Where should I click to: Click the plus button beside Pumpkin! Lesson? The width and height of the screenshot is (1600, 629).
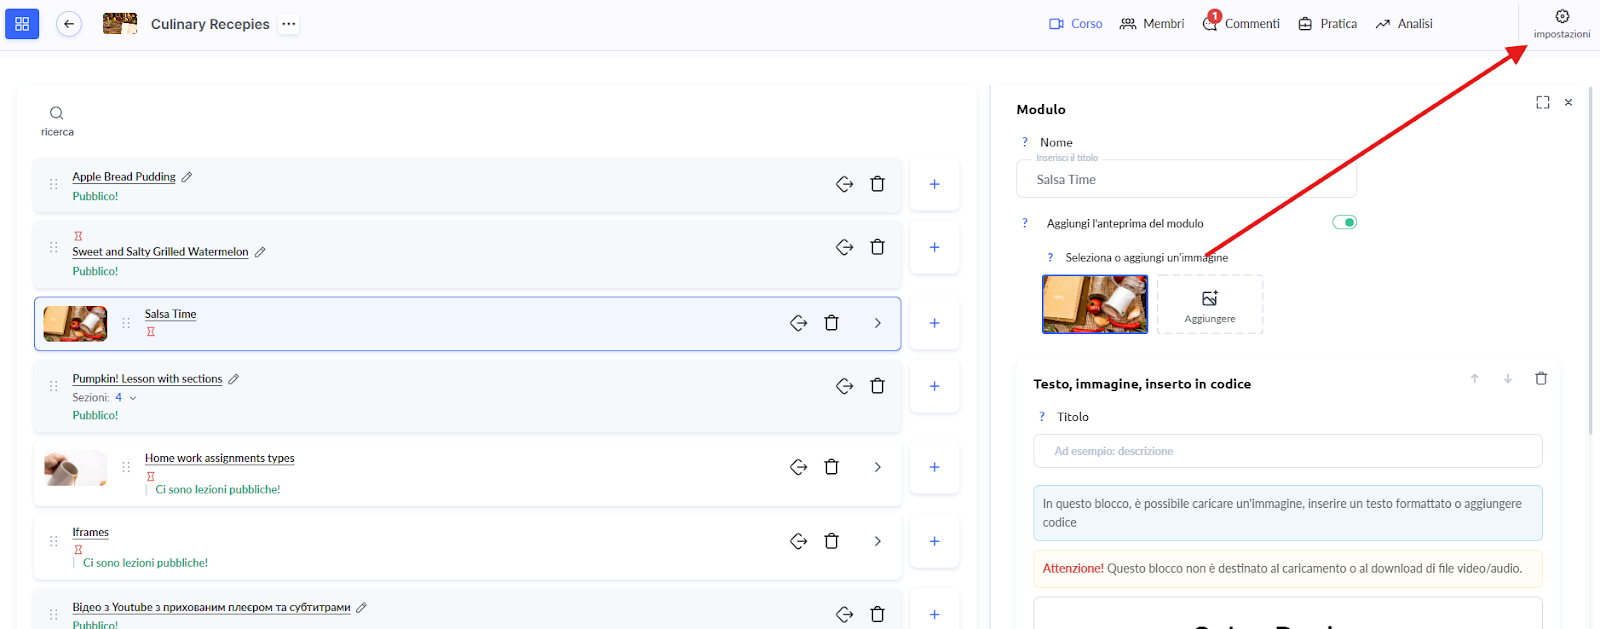[934, 386]
